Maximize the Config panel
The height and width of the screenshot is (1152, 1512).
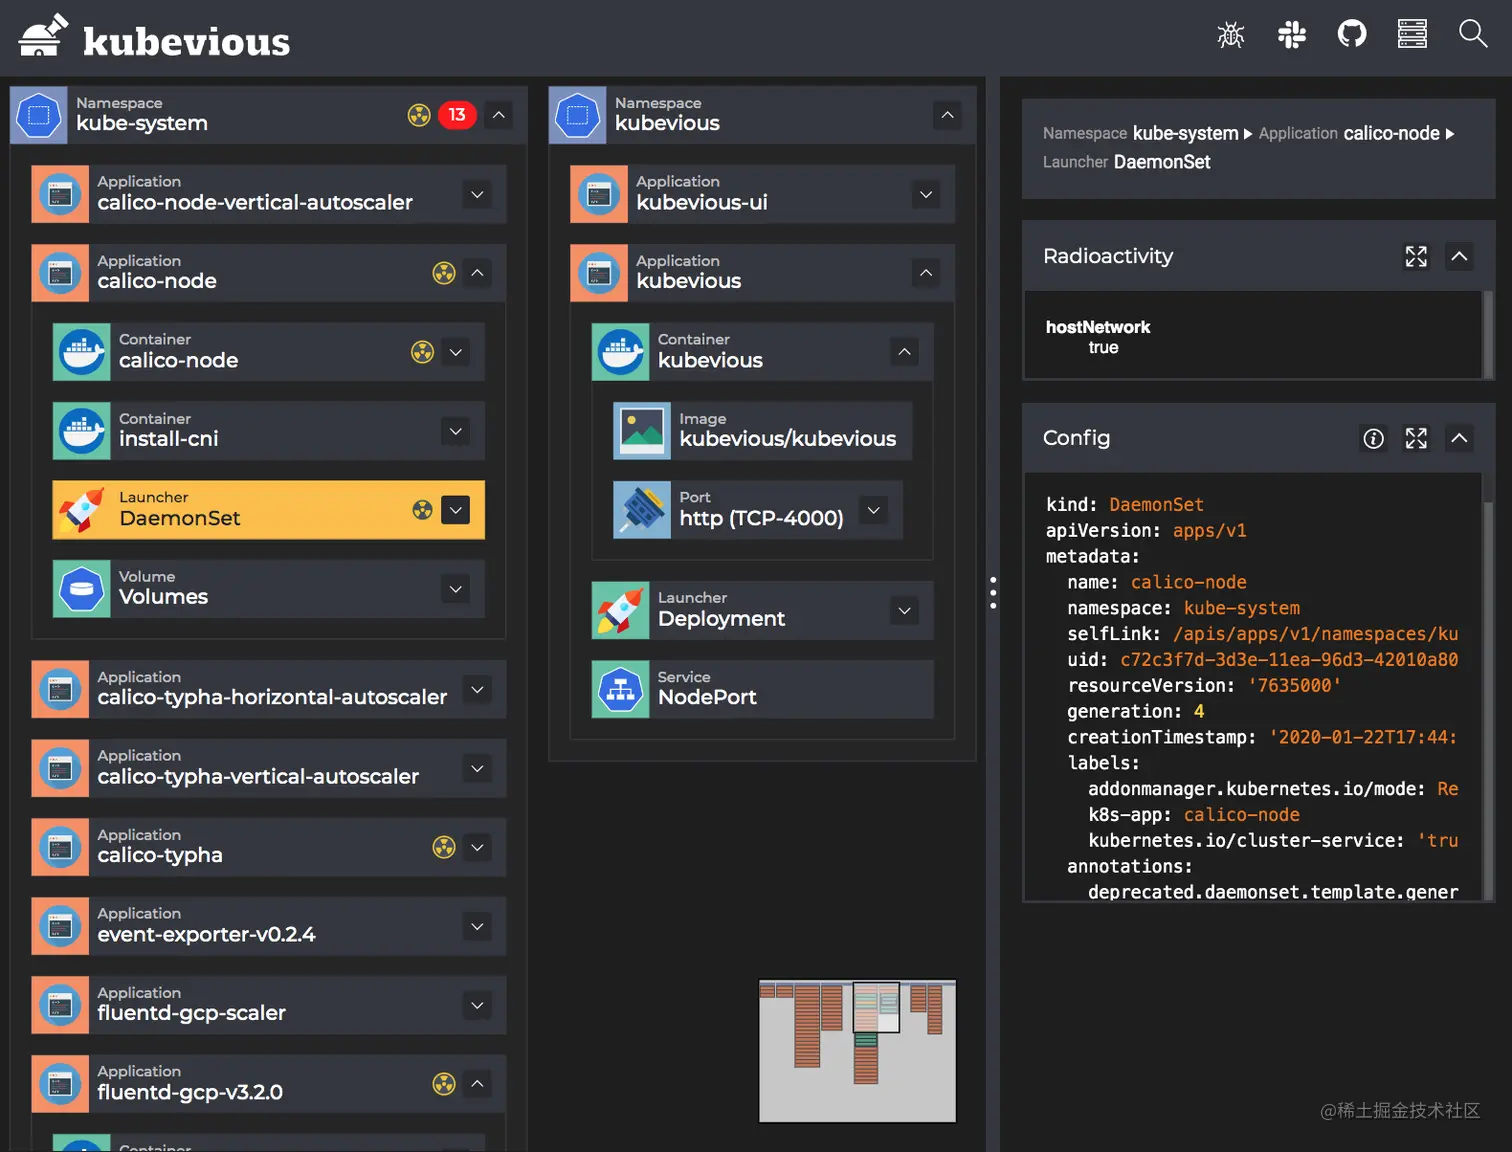click(1416, 438)
